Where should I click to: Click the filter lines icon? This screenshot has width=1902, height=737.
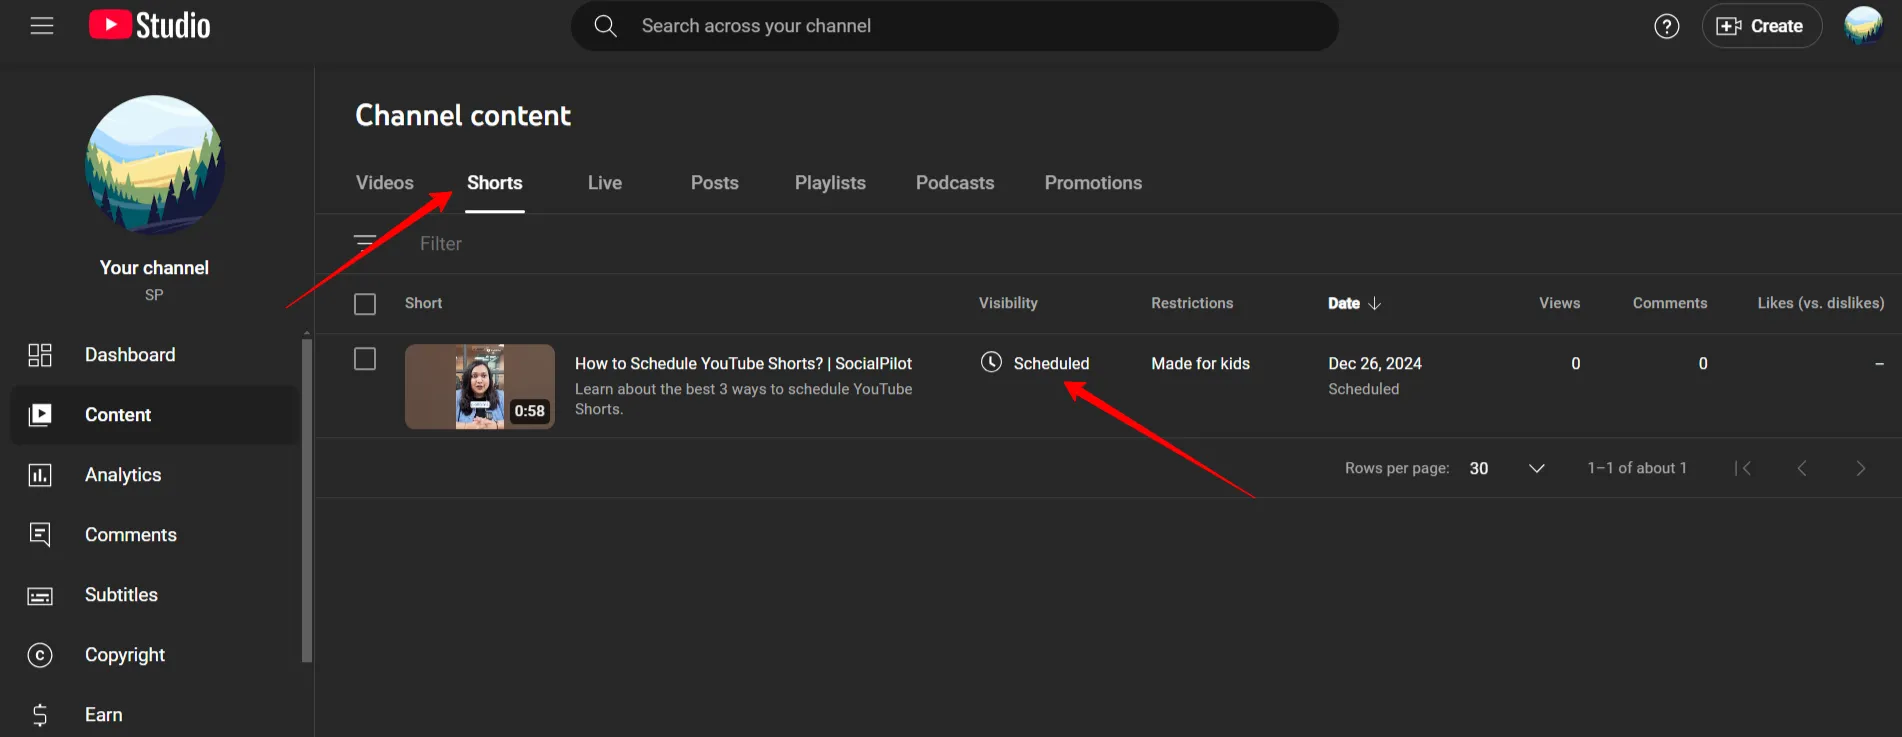click(365, 243)
